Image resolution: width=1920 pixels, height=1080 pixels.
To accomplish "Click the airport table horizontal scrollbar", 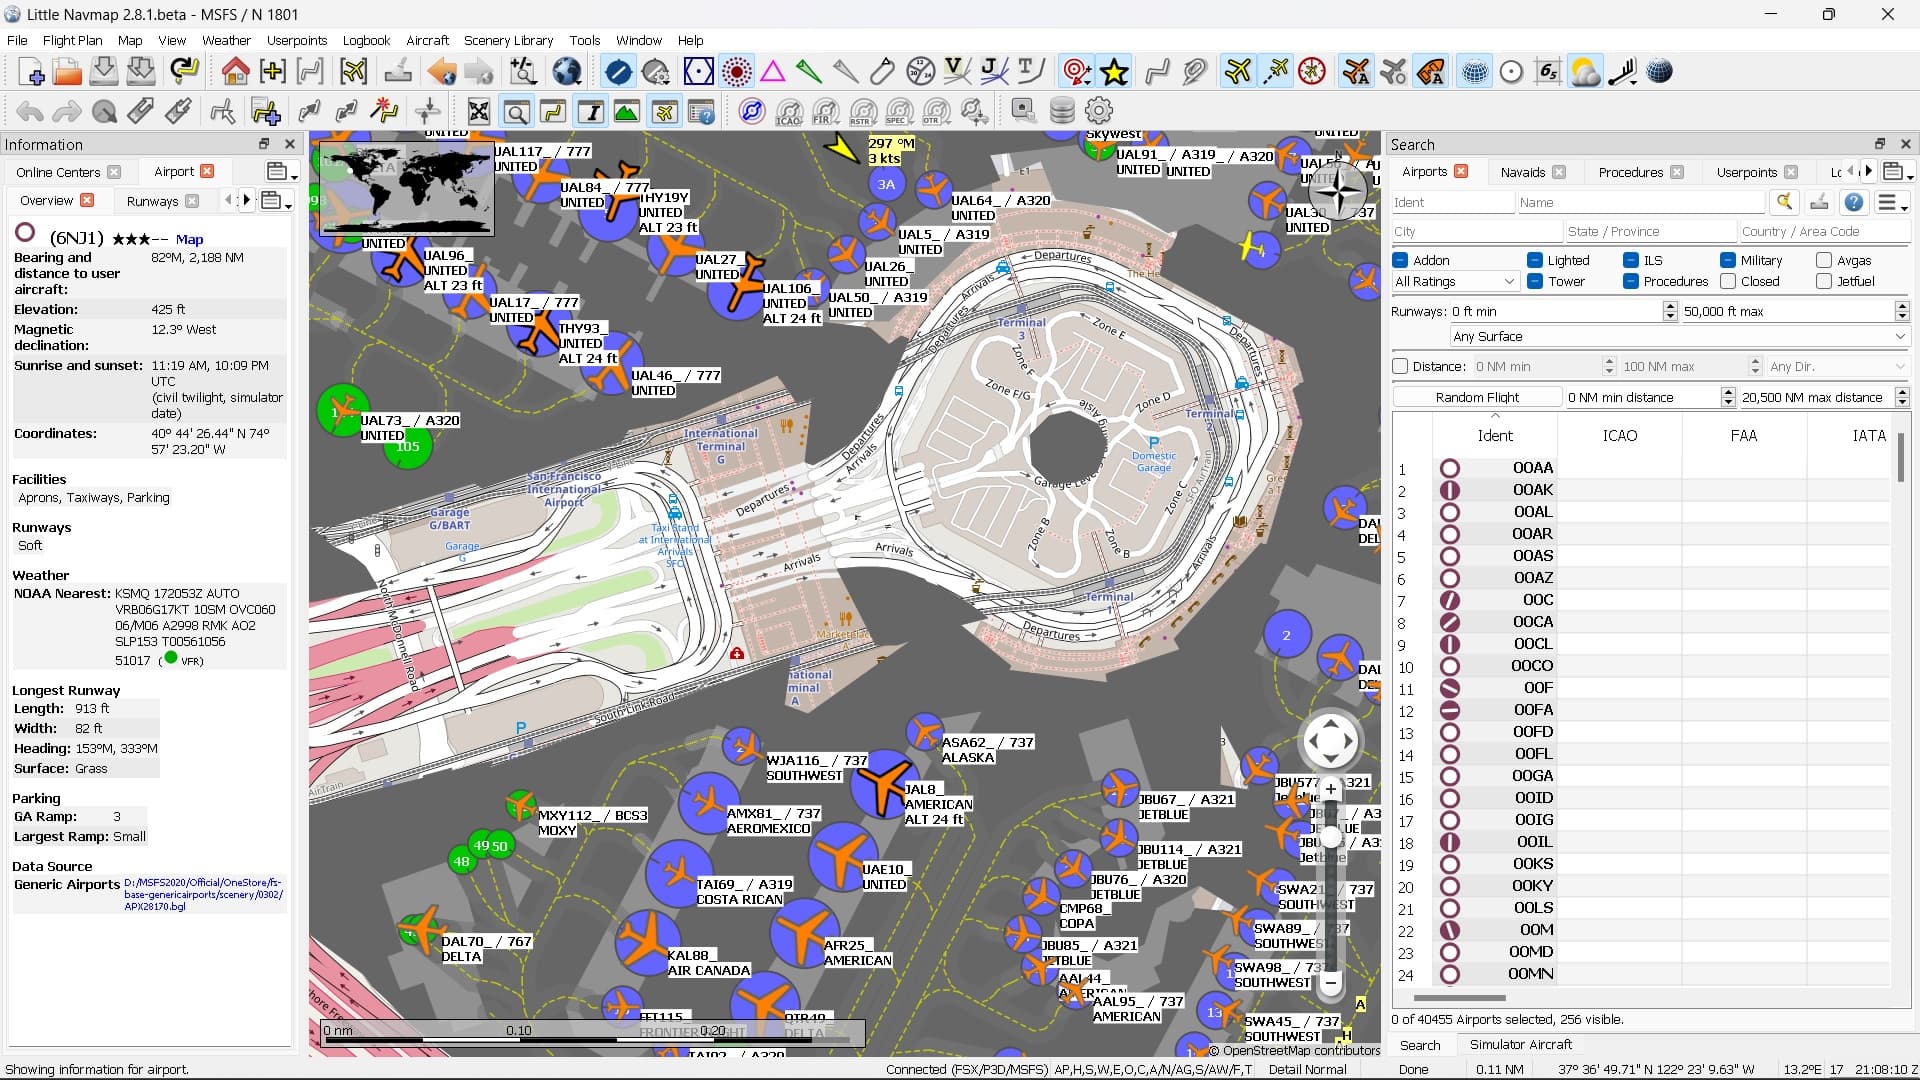I will [1459, 997].
